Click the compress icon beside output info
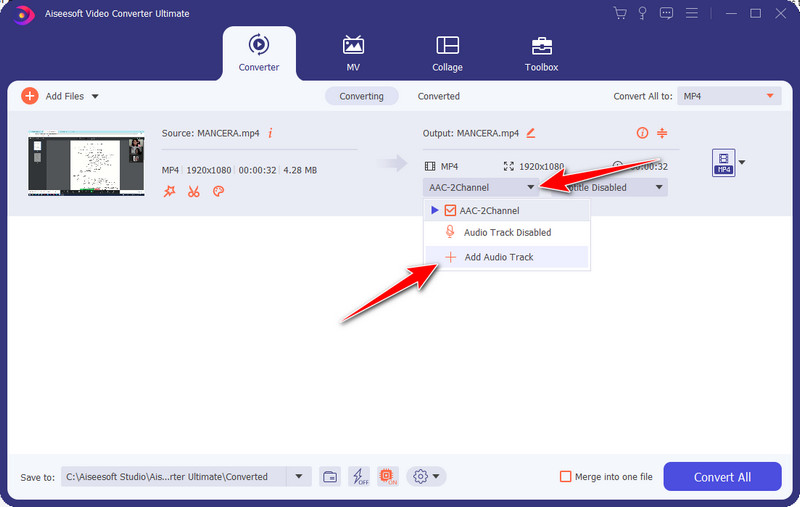Viewport: 800px width, 507px height. click(x=661, y=133)
